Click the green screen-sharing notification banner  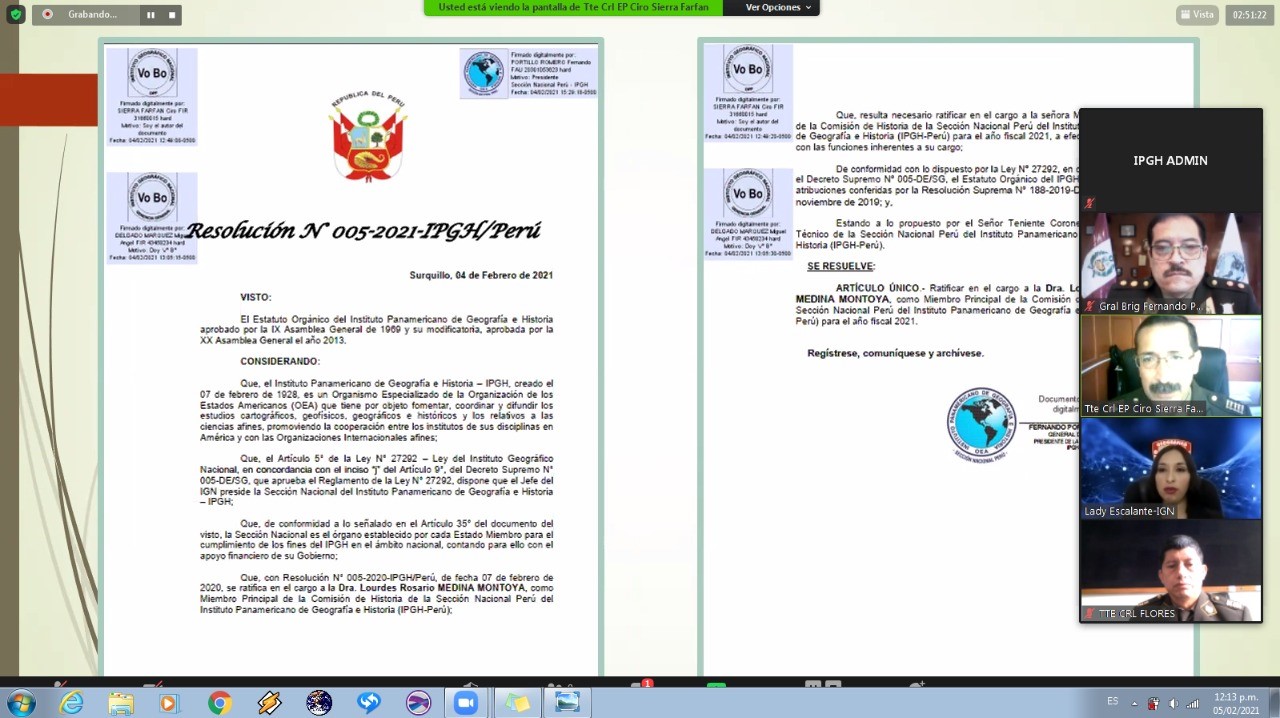pos(573,8)
